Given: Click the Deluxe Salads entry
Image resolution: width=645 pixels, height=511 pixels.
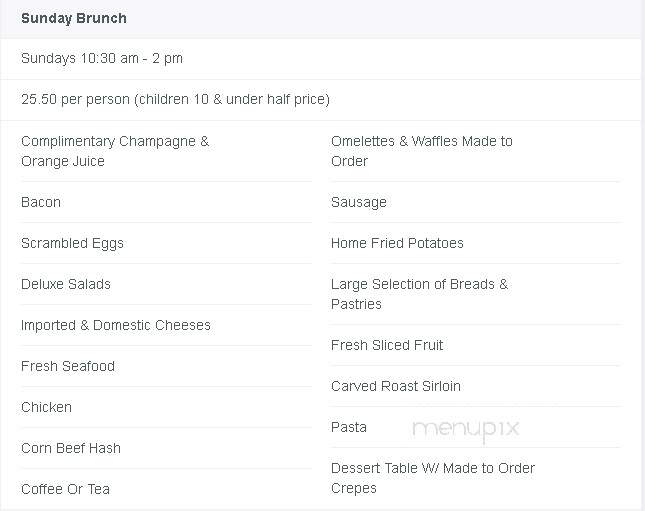Looking at the screenshot, I should pyautogui.click(x=66, y=284).
